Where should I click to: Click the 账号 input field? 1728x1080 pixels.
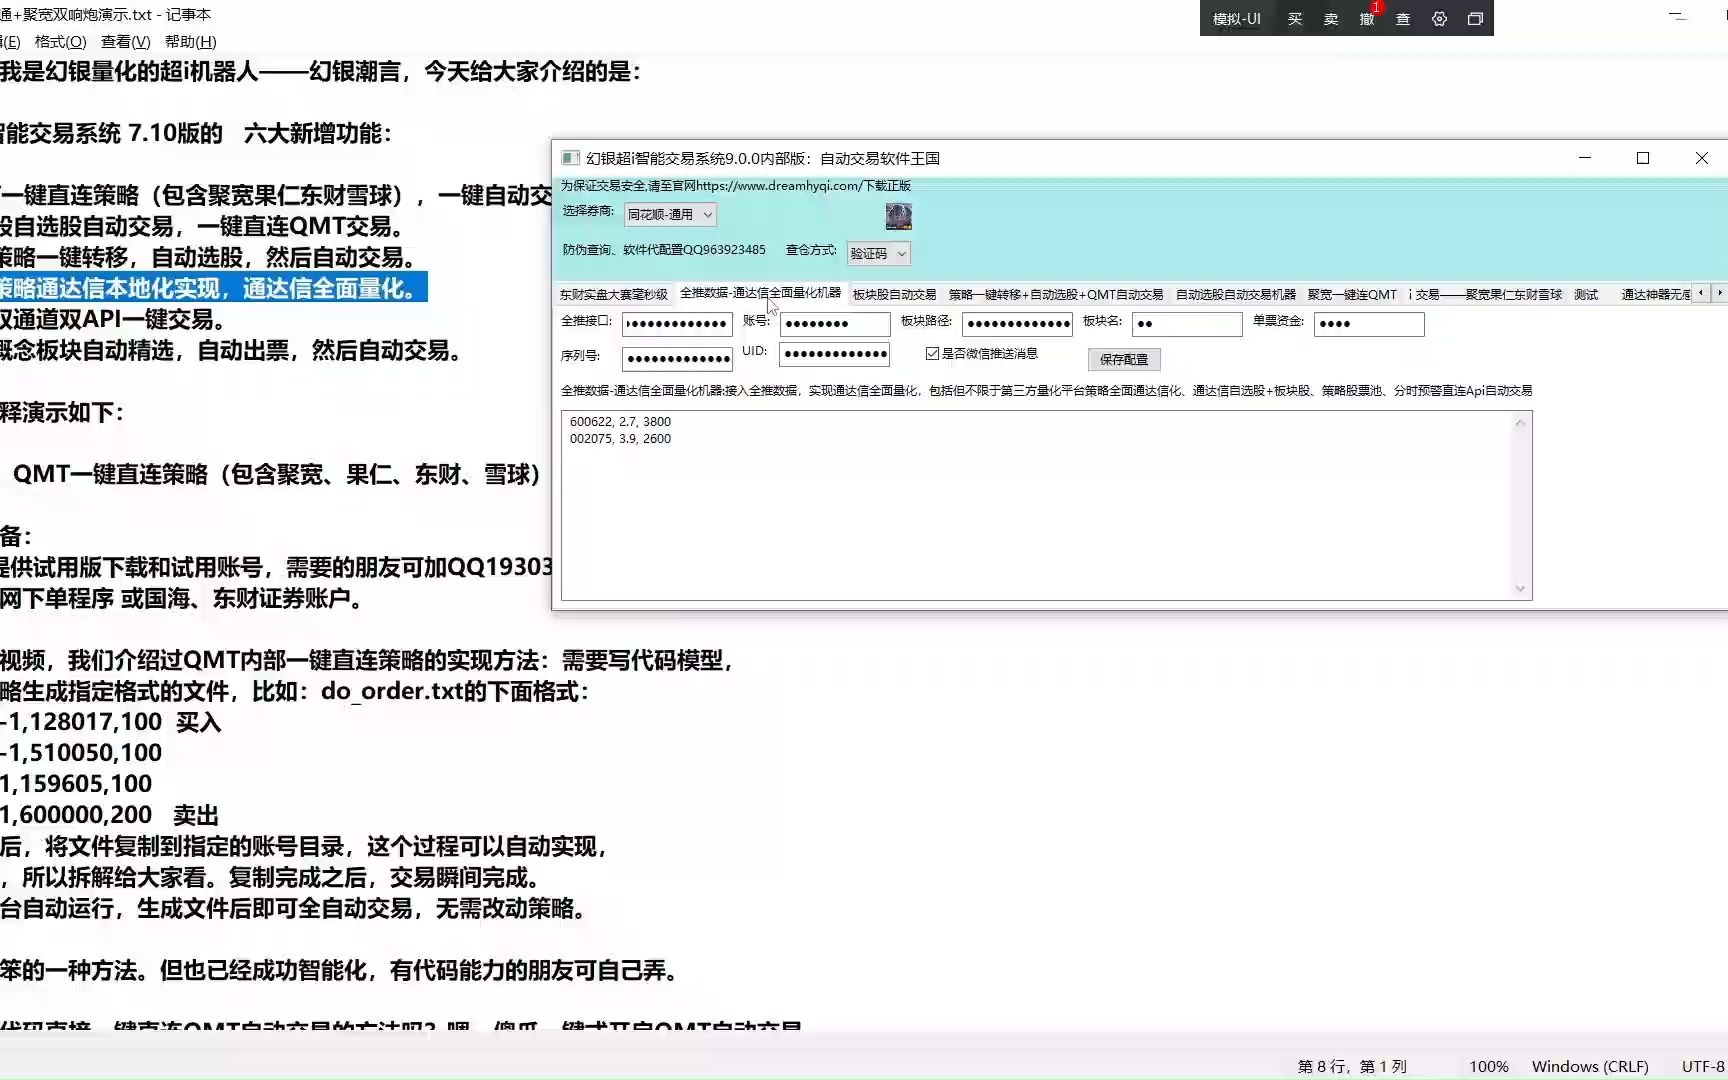coord(835,324)
